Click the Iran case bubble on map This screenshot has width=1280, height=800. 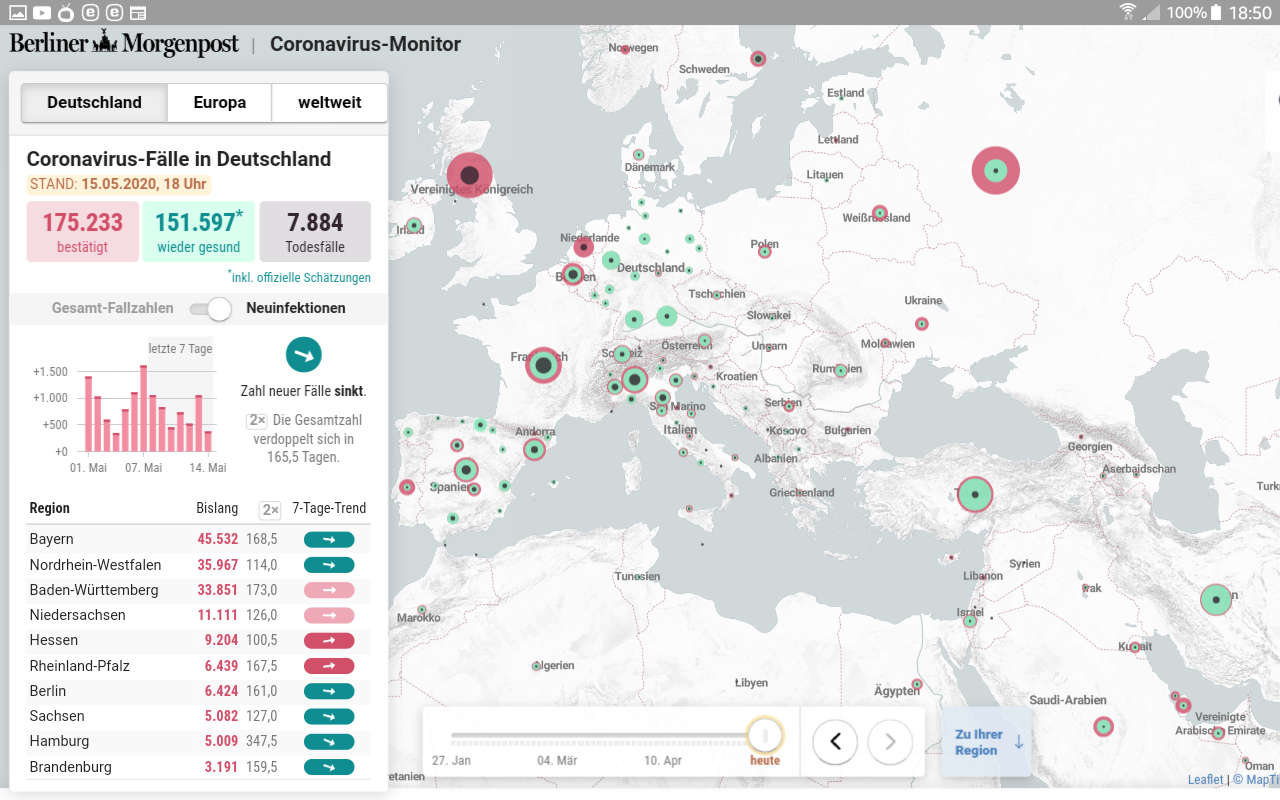(x=1216, y=600)
